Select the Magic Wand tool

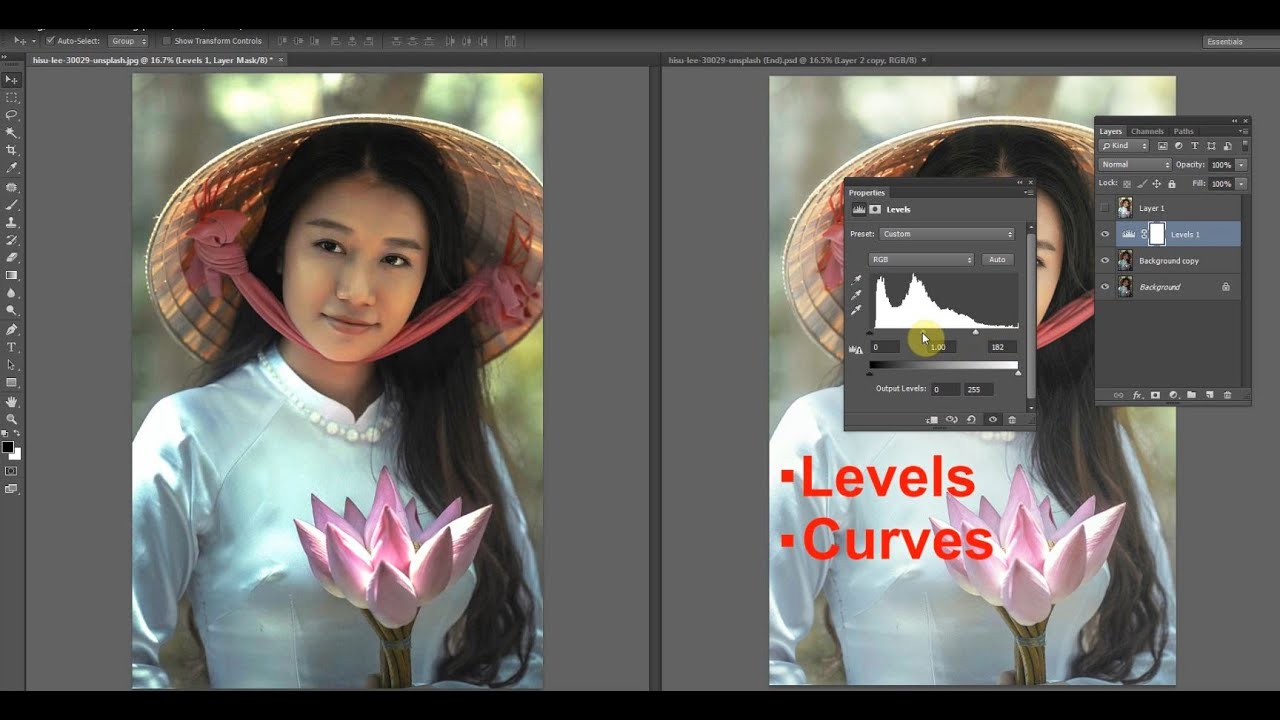[12, 132]
